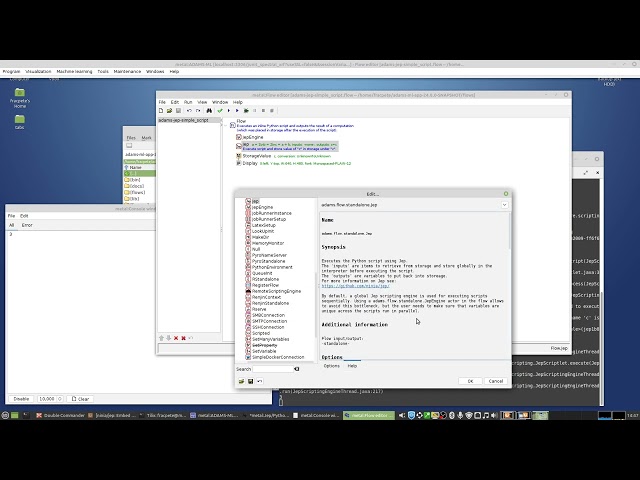
Task: Switch to the Options tab in Edit dialog
Action: tap(331, 366)
